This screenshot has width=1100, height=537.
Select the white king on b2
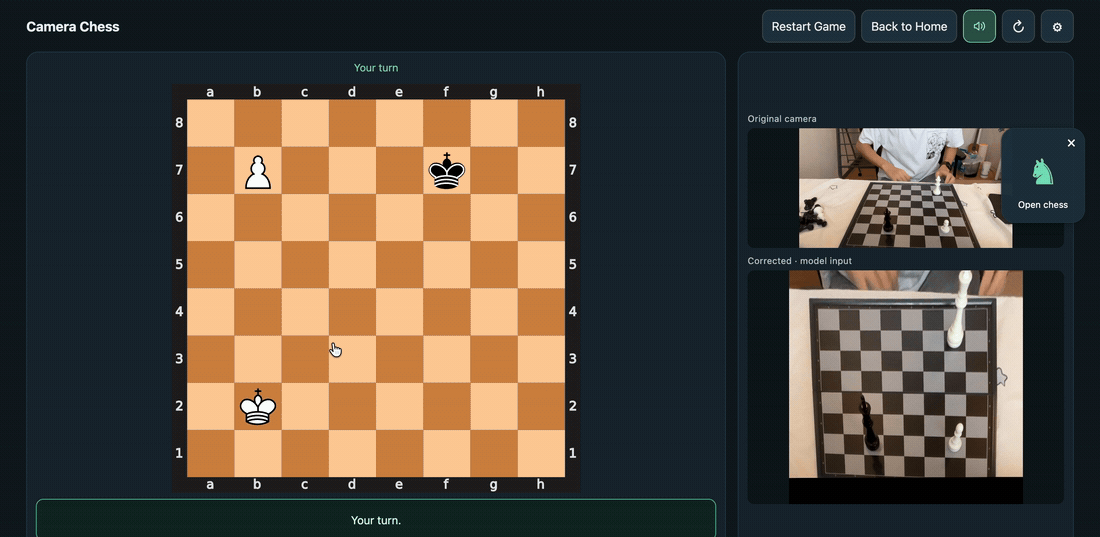coord(257,406)
